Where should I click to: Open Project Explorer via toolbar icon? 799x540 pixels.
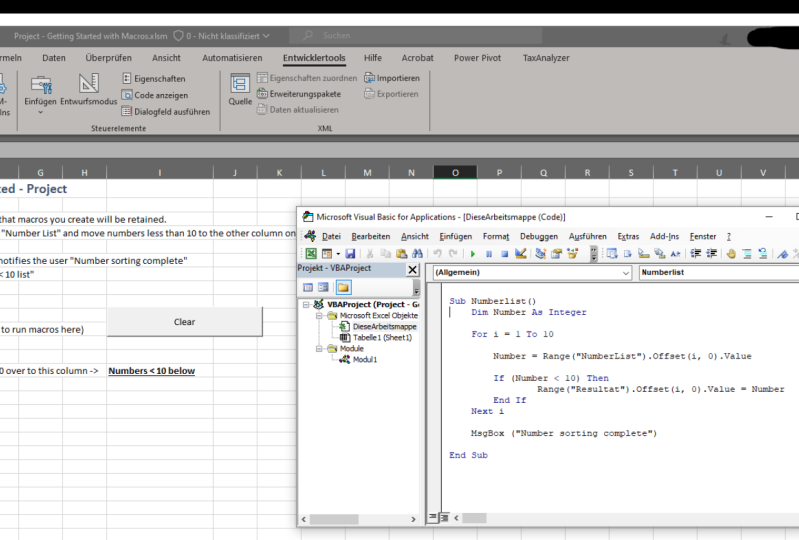(541, 253)
